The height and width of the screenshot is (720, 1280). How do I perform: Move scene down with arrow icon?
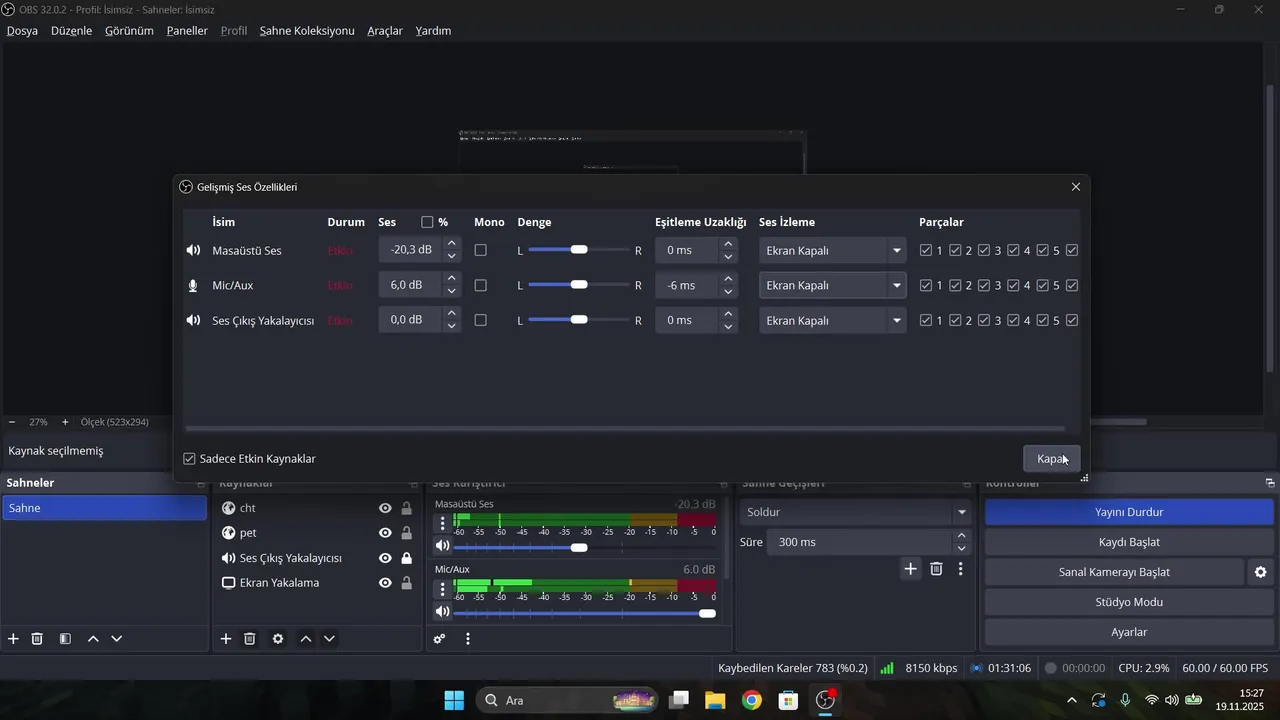(x=117, y=638)
